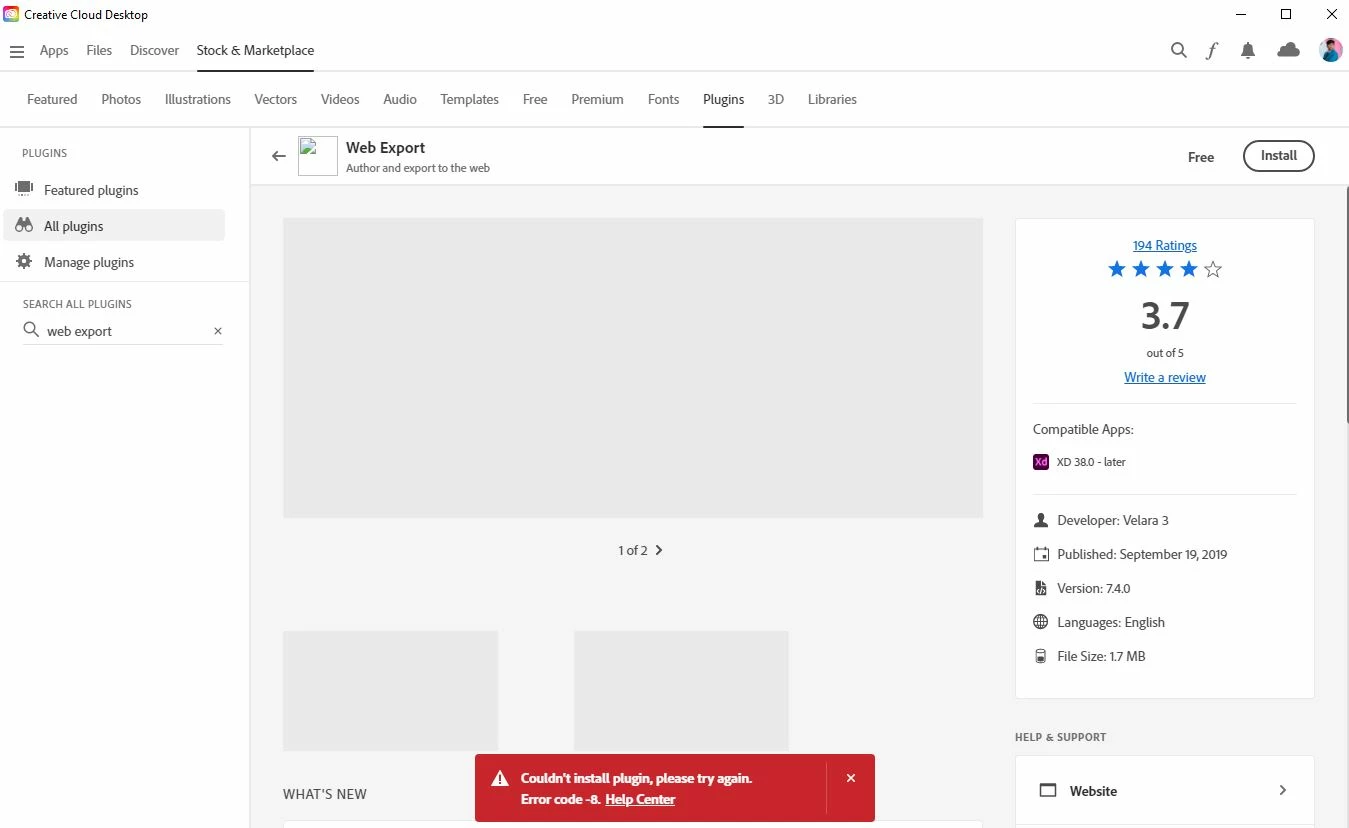
Task: Click the languages globe icon
Action: click(1041, 622)
